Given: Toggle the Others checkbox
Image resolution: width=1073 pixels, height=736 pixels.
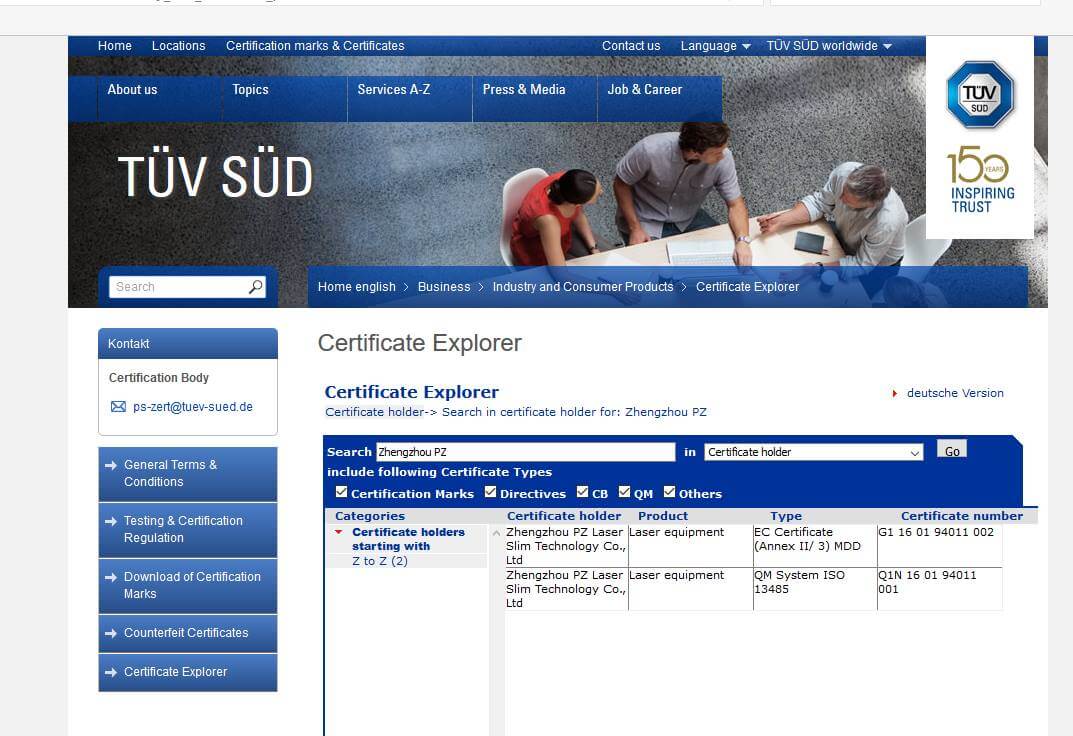Looking at the screenshot, I should pos(669,492).
